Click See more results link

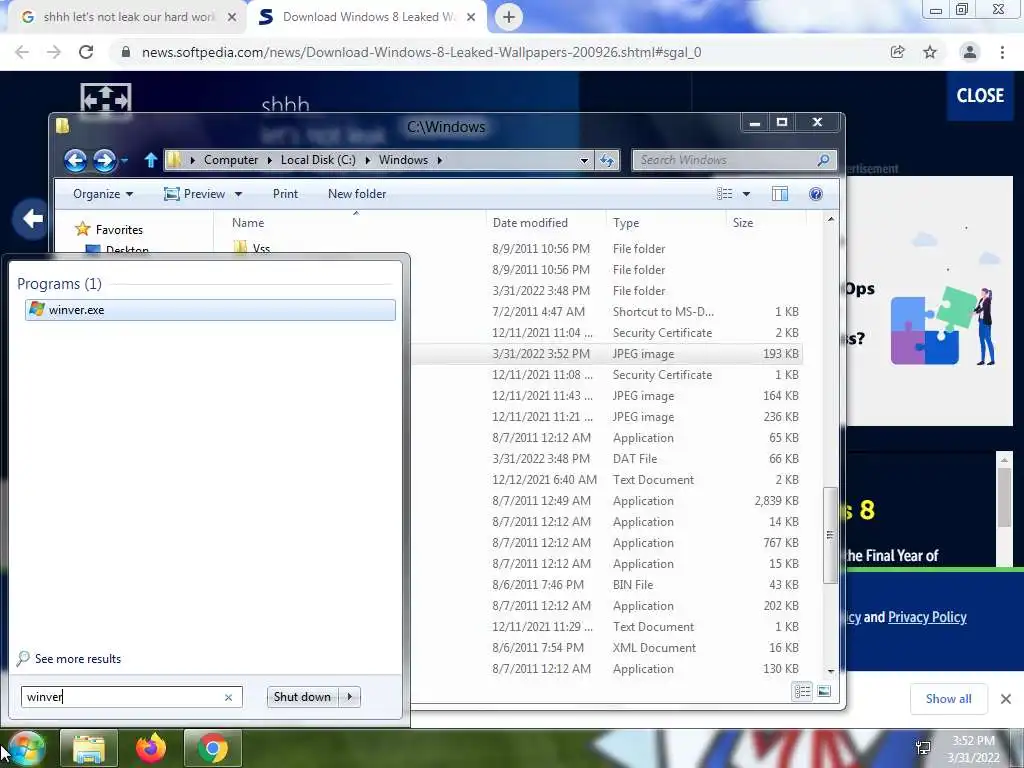click(x=78, y=658)
